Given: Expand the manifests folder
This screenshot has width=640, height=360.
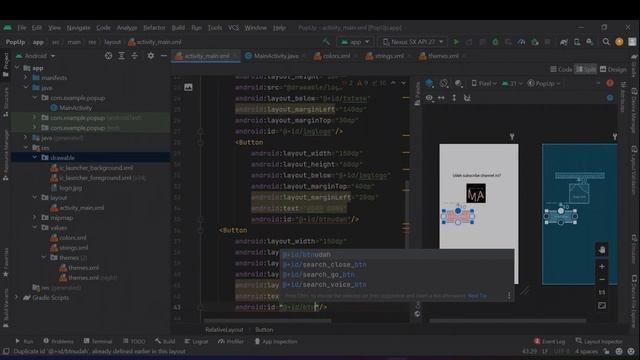Looking at the screenshot, I should tap(26, 77).
